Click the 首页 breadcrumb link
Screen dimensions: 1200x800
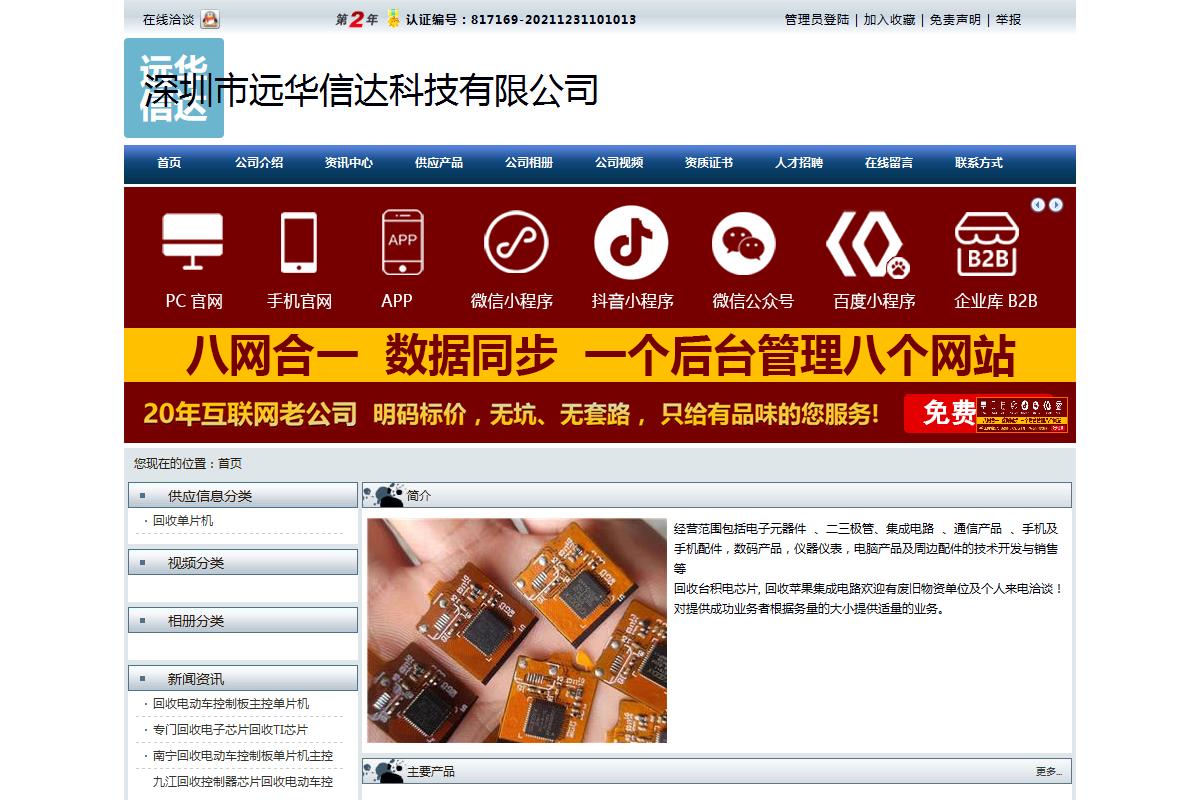[x=230, y=463]
